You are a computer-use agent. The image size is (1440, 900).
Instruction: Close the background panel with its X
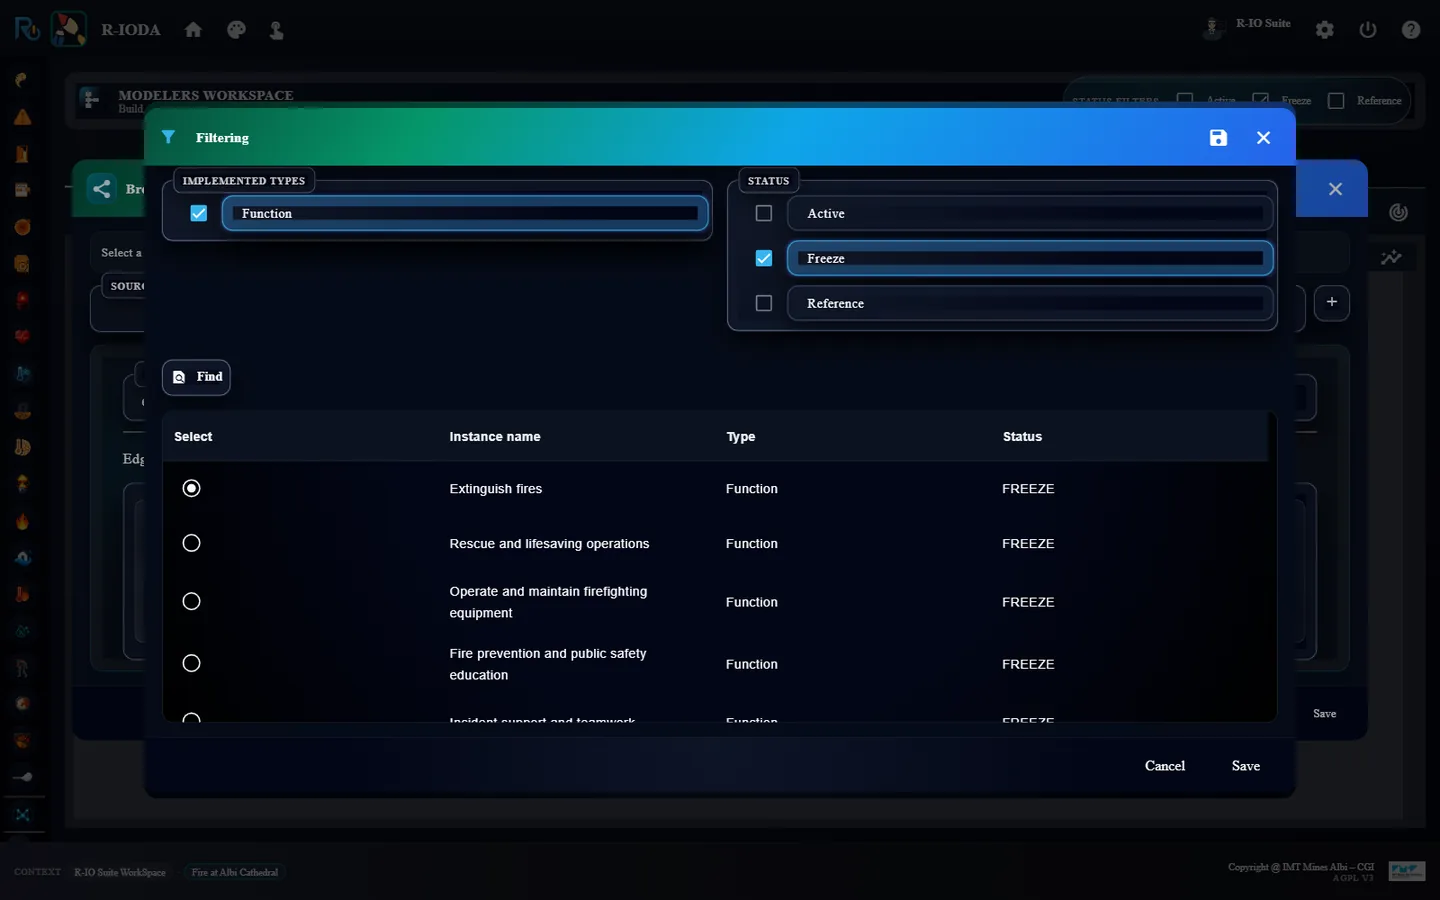pos(1335,189)
